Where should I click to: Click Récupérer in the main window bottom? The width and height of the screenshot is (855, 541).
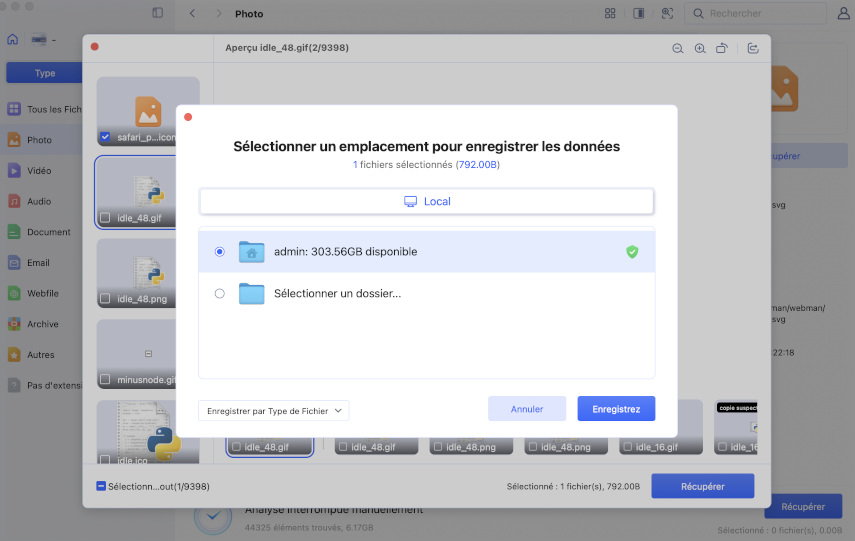coord(803,507)
